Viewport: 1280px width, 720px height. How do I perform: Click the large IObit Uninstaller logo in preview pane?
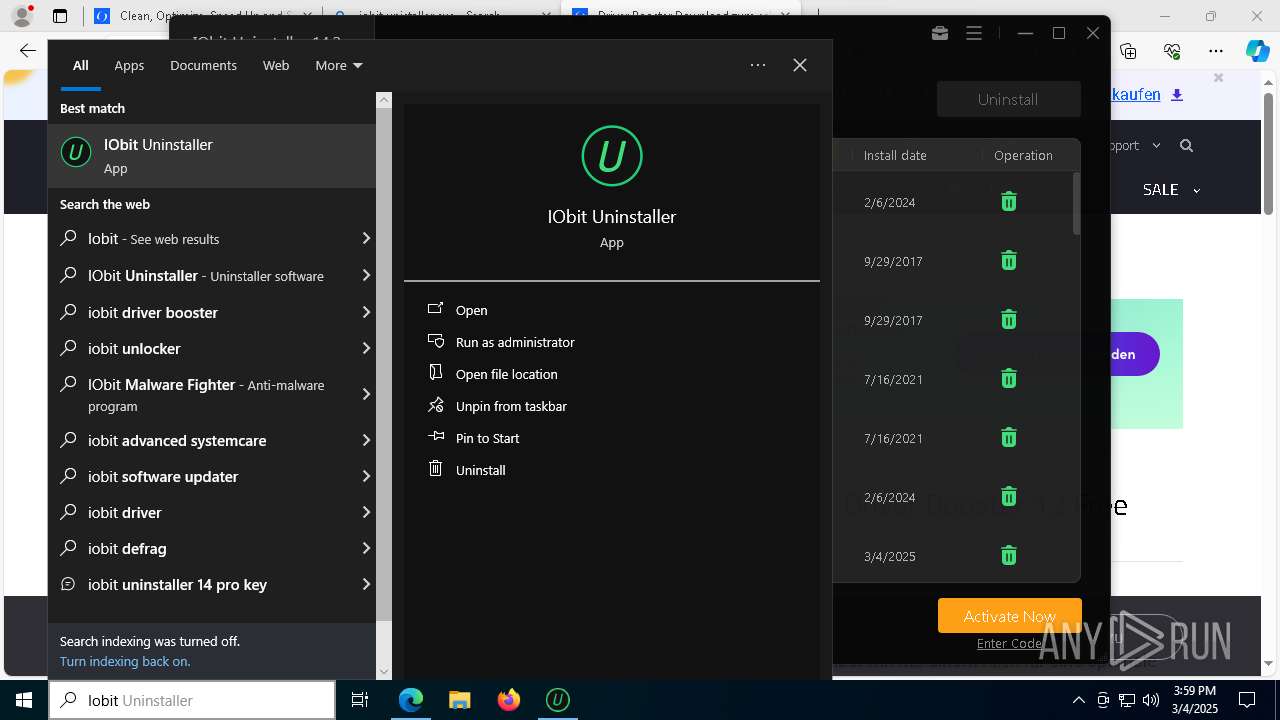611,156
